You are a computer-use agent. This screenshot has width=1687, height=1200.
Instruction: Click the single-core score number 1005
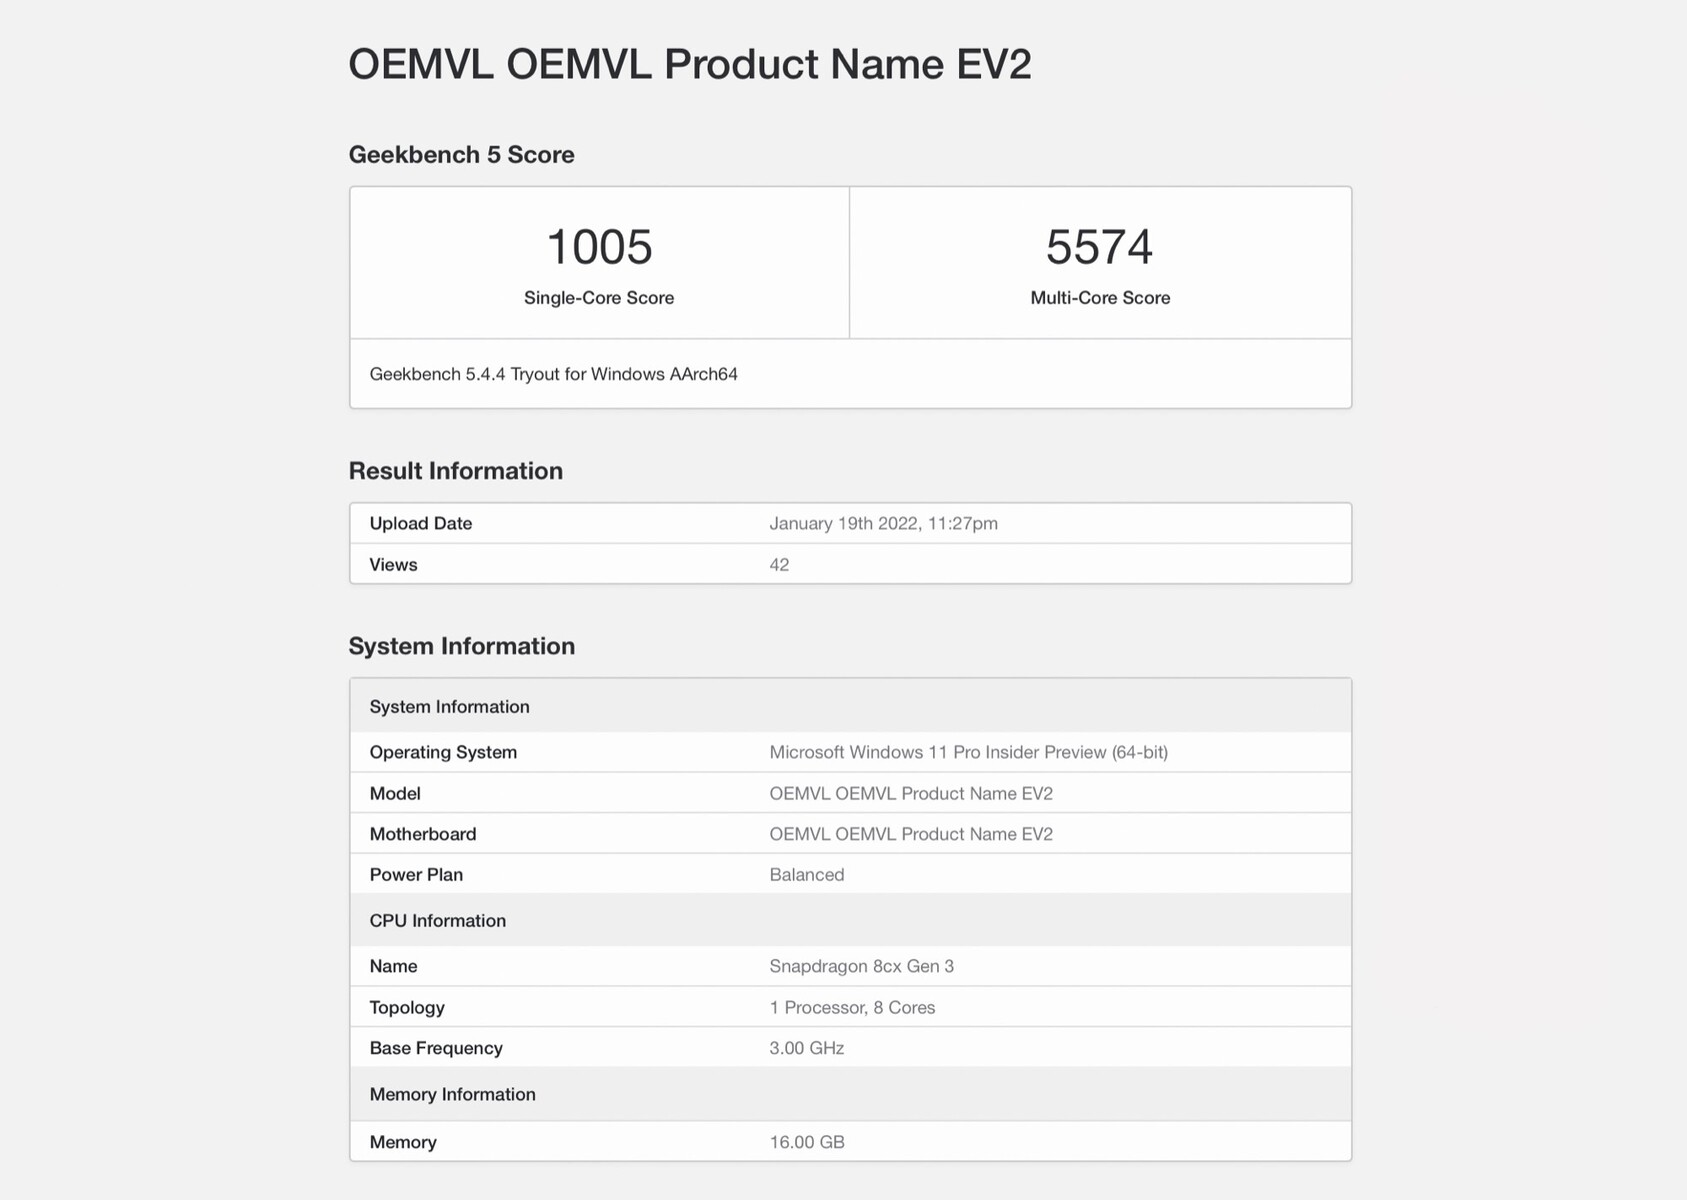click(599, 247)
